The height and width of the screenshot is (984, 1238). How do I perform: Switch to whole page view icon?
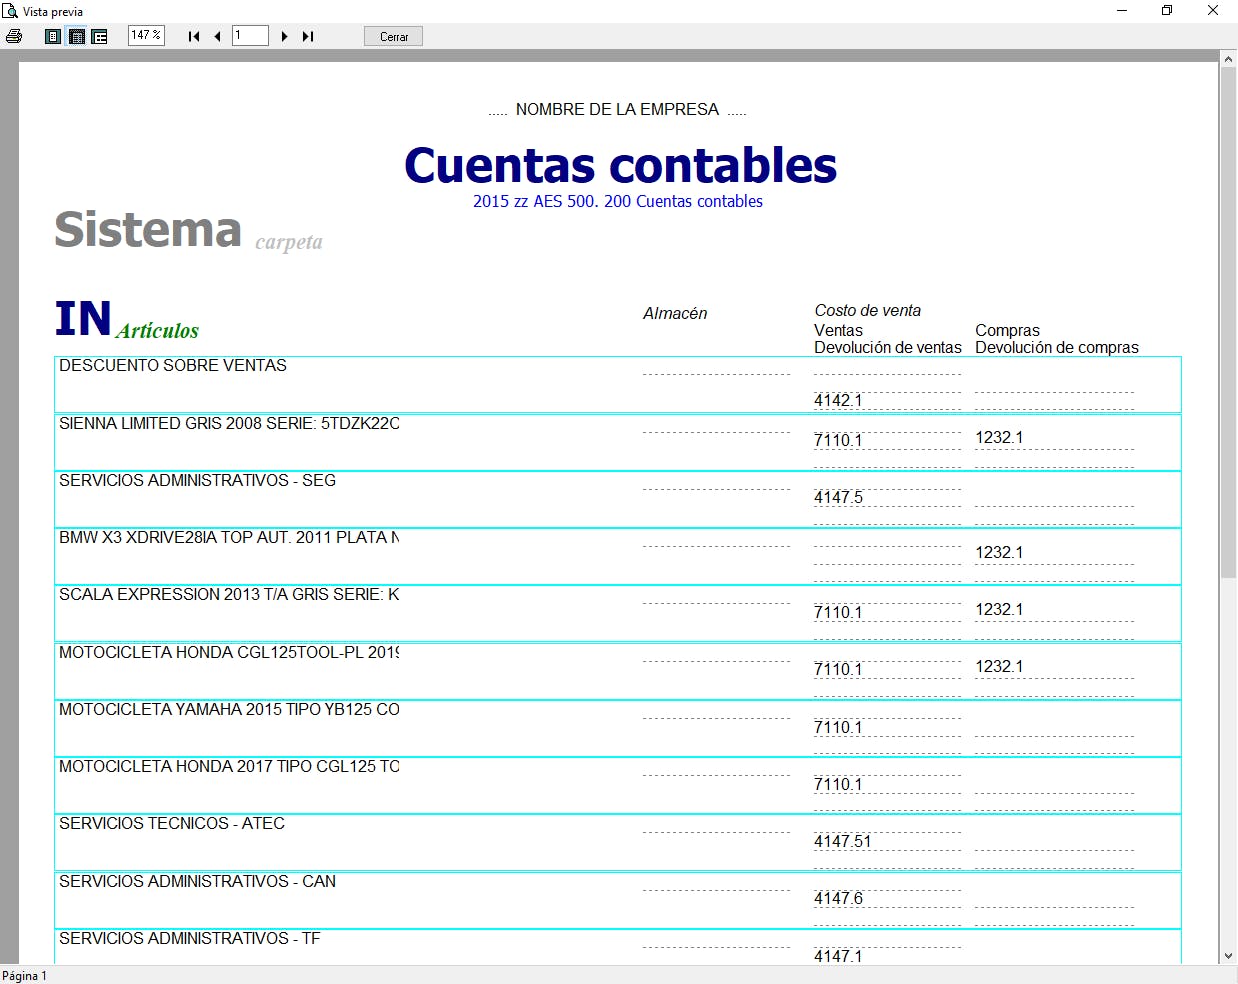(53, 36)
